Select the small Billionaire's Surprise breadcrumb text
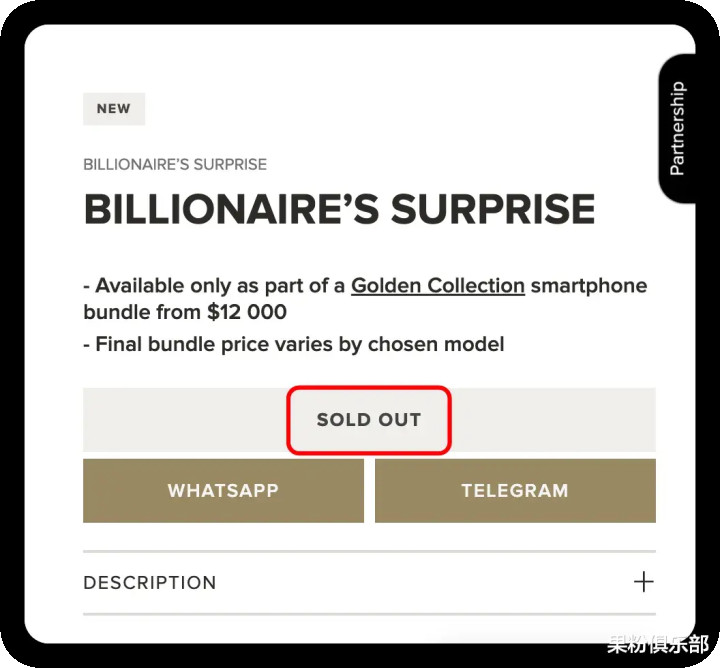The image size is (720, 668). [x=175, y=164]
